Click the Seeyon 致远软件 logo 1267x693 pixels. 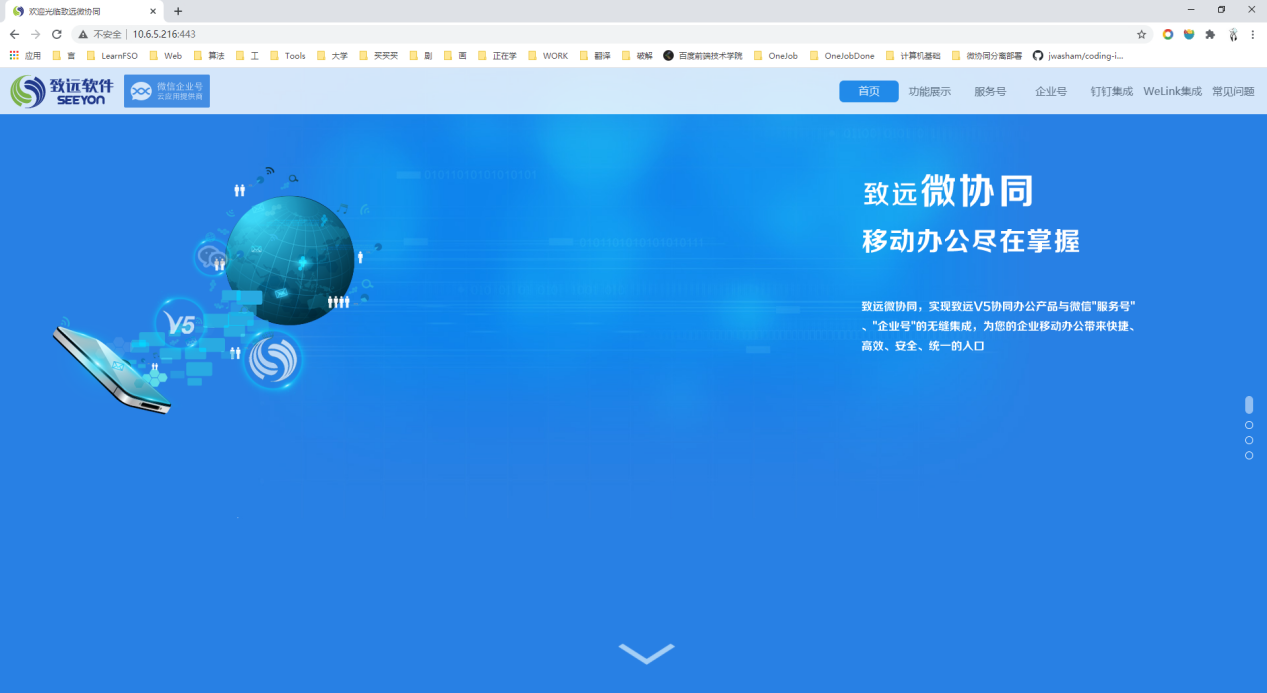[x=62, y=91]
